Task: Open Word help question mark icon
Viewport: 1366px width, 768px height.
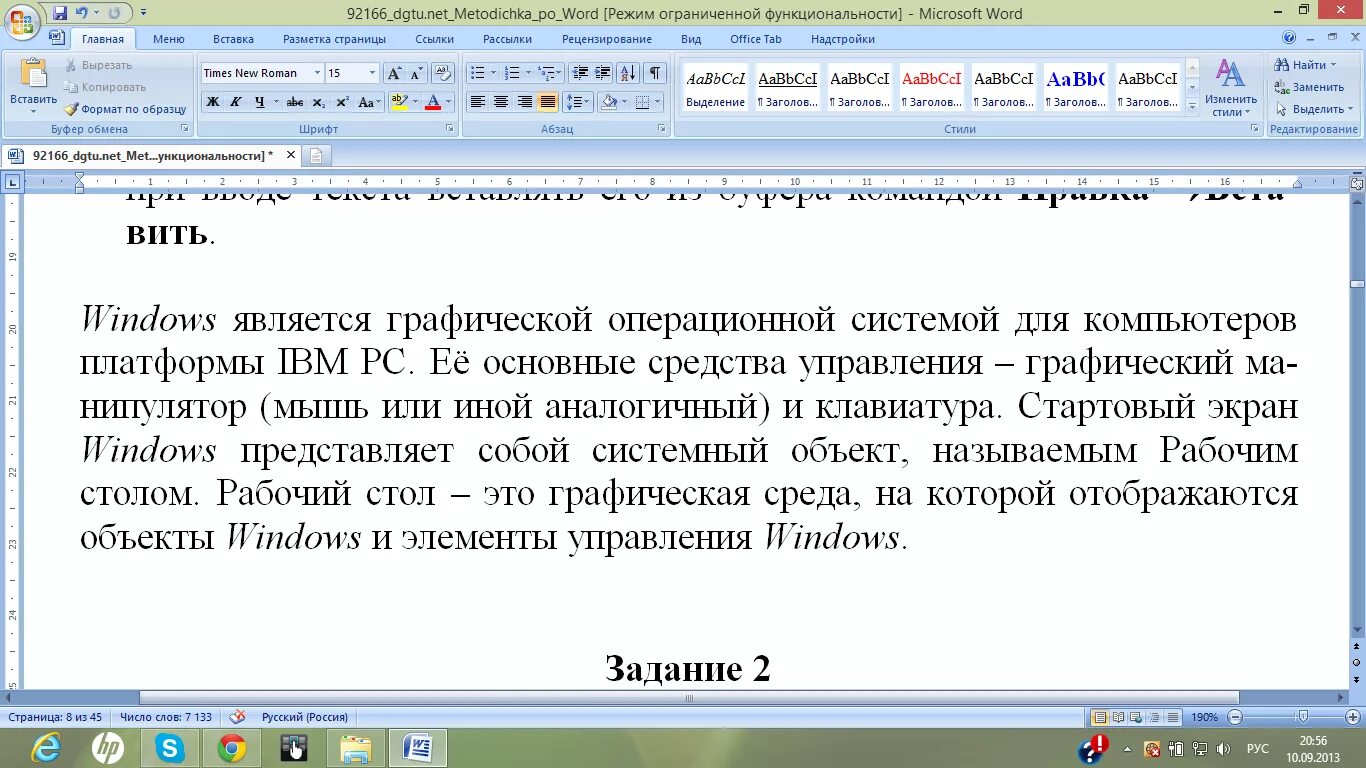Action: click(x=1289, y=38)
